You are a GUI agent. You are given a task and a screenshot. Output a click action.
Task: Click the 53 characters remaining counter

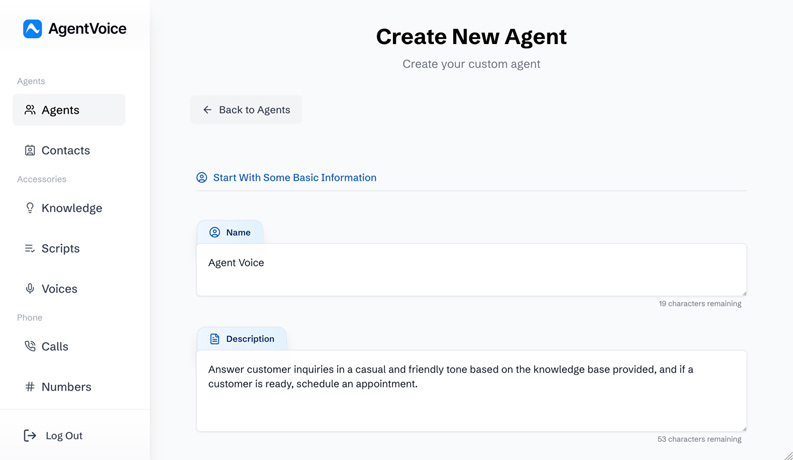[x=699, y=439]
